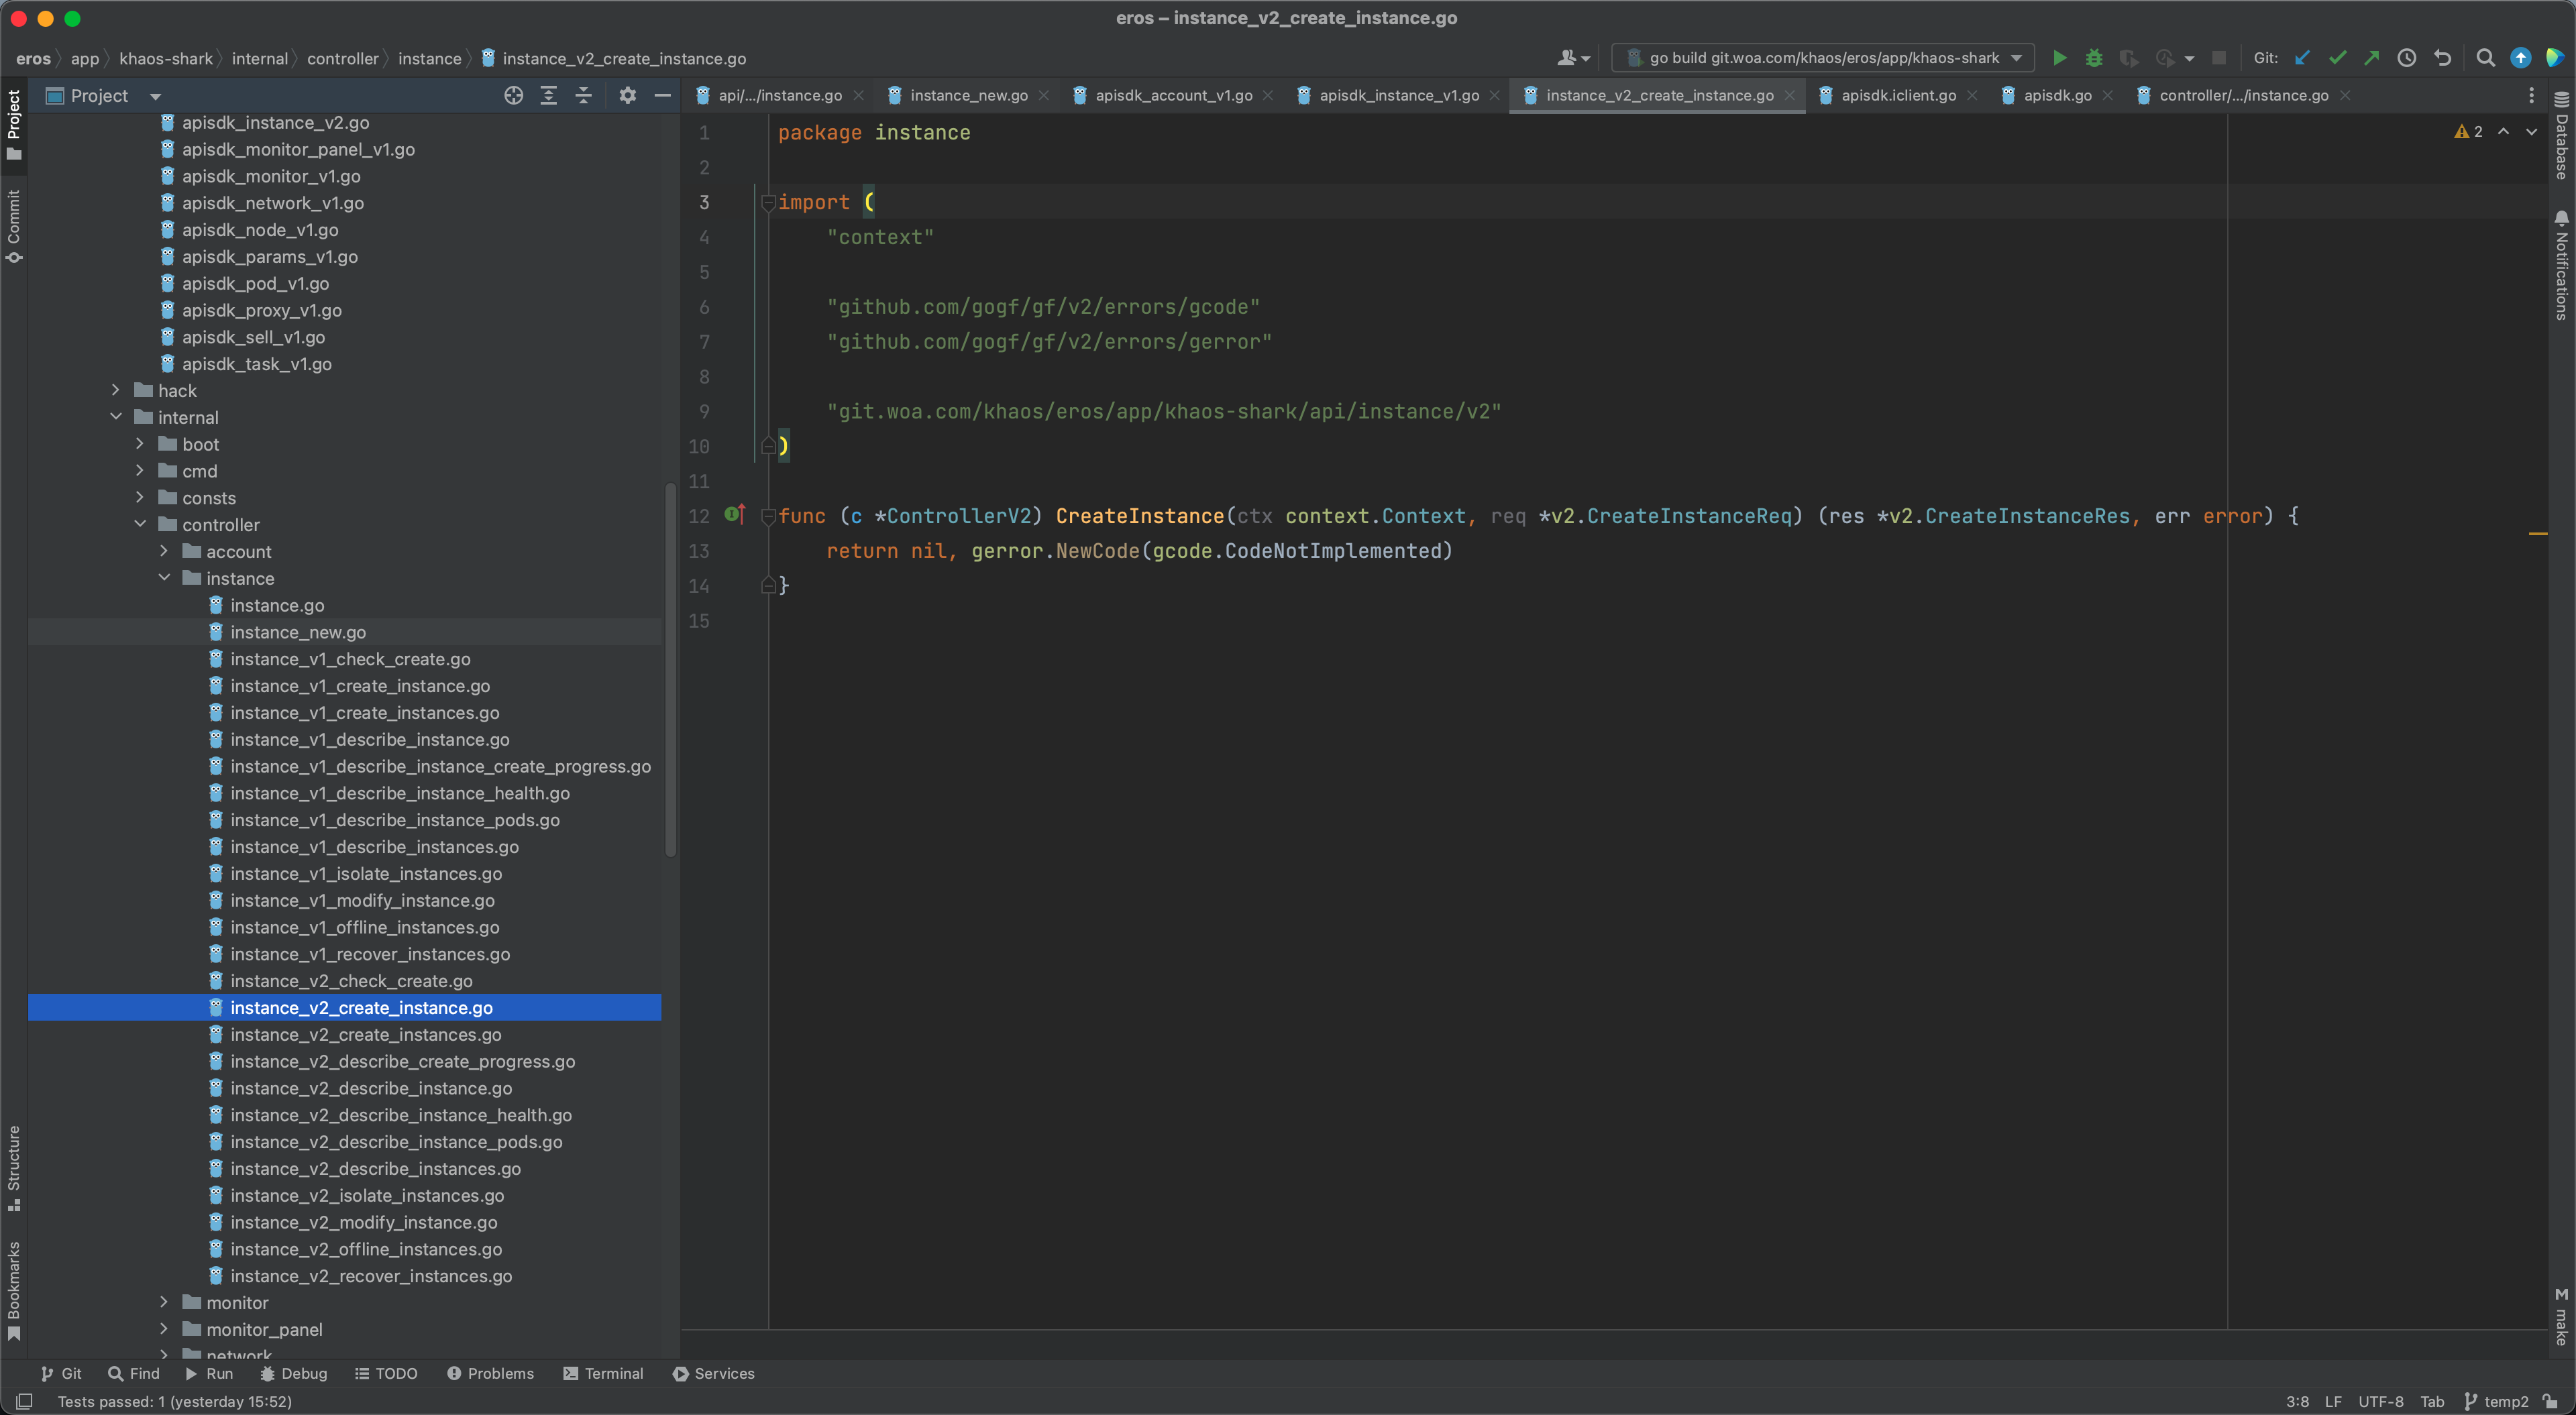Click the Git rollback arrow icon
The image size is (2576, 1415).
point(2443,58)
